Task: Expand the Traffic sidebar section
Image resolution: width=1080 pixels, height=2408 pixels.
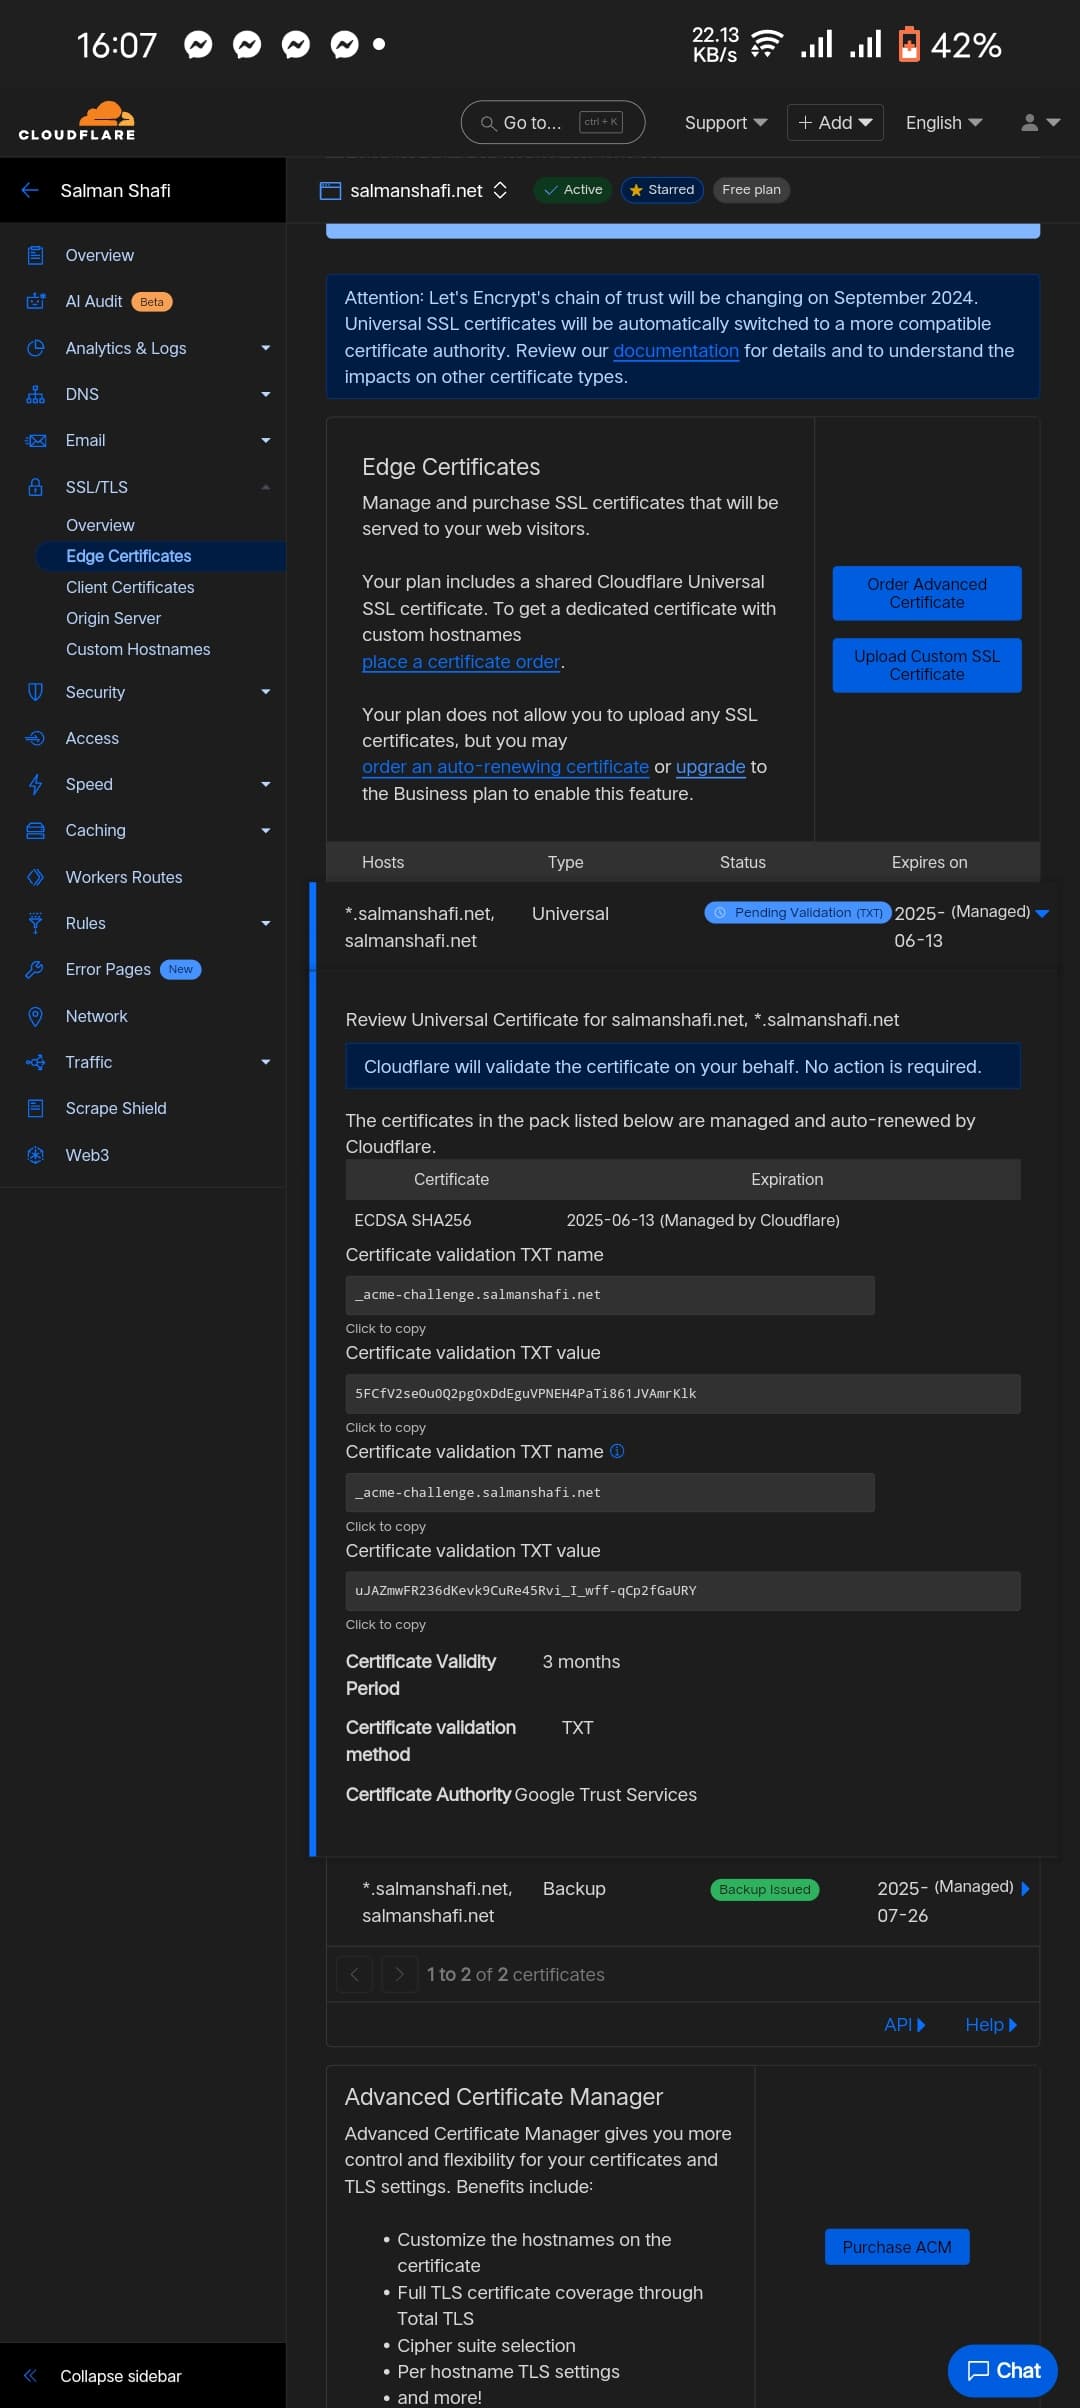Action: click(x=266, y=1062)
